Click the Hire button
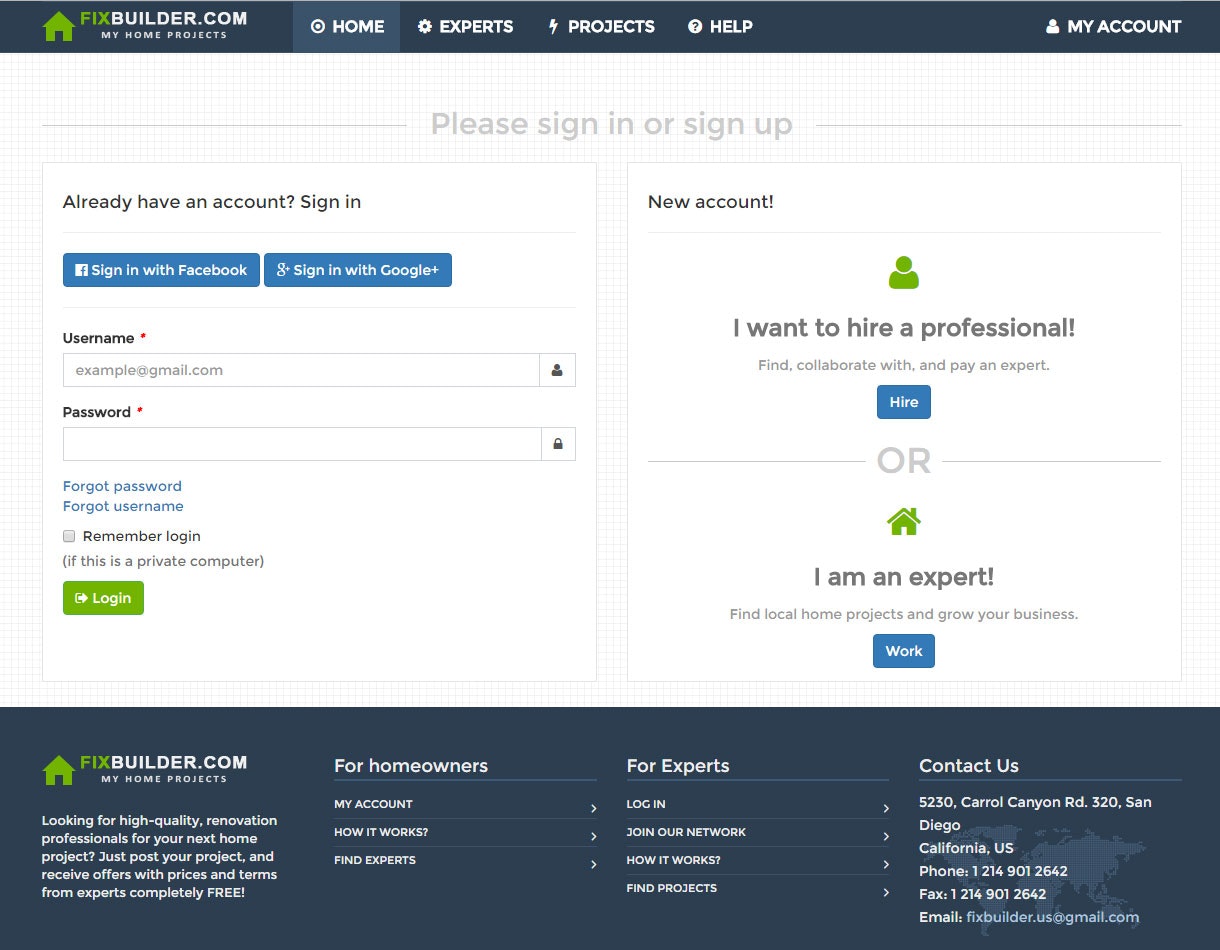This screenshot has width=1220, height=950. coord(904,402)
